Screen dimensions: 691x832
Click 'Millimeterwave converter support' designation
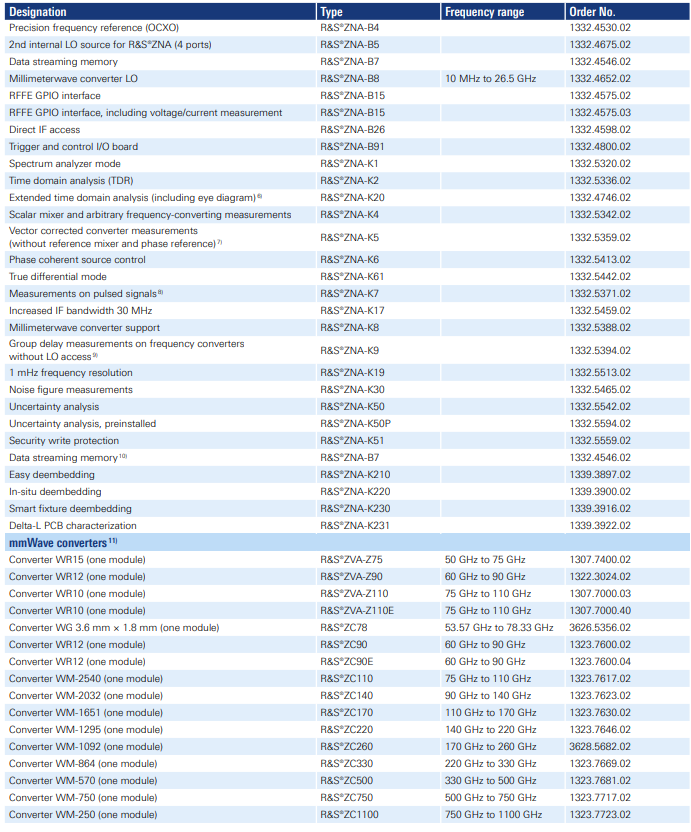[x=84, y=327]
